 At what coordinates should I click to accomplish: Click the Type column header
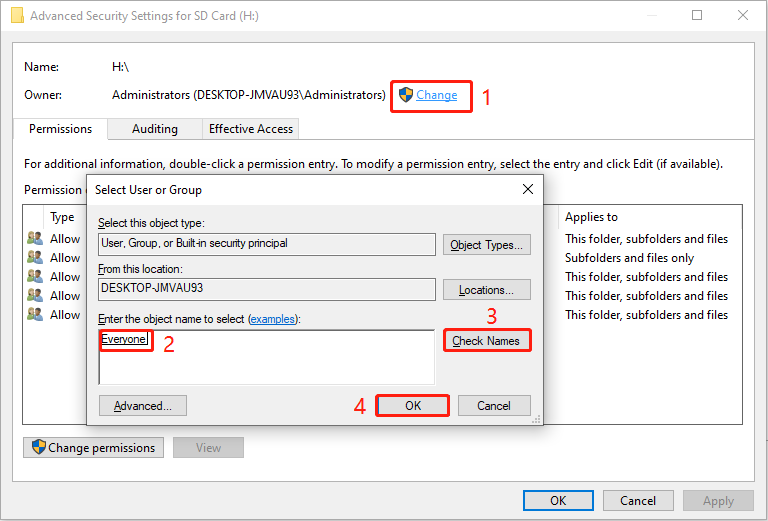pos(62,217)
